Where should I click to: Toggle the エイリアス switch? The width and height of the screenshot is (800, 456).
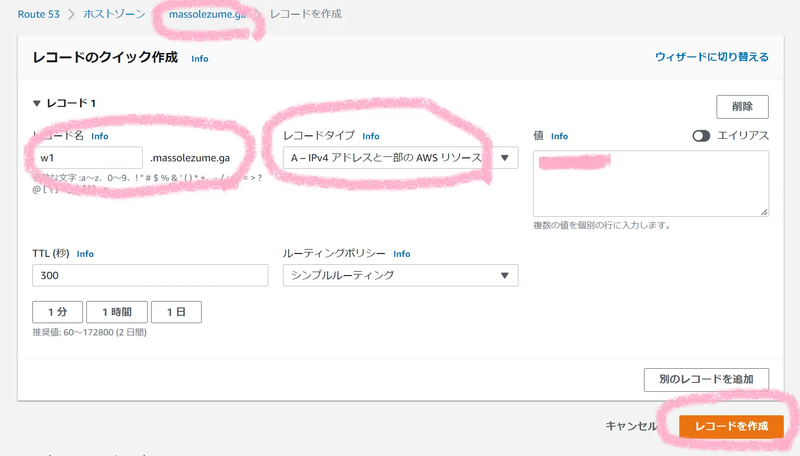(x=701, y=136)
